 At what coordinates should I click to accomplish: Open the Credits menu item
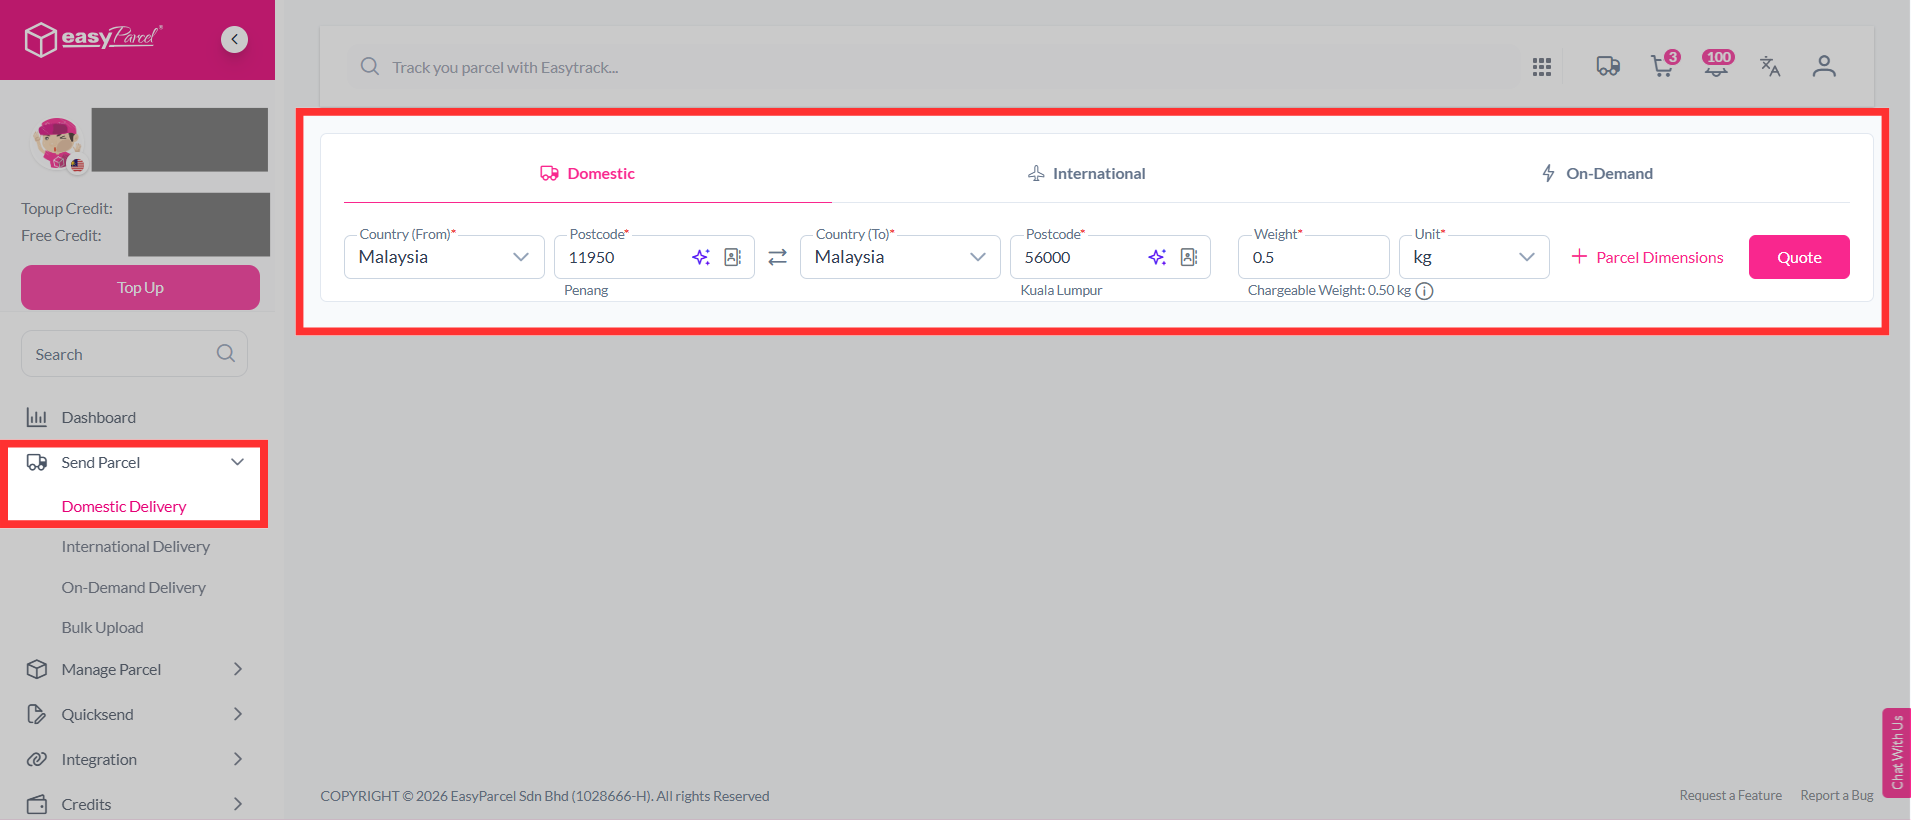tap(86, 804)
